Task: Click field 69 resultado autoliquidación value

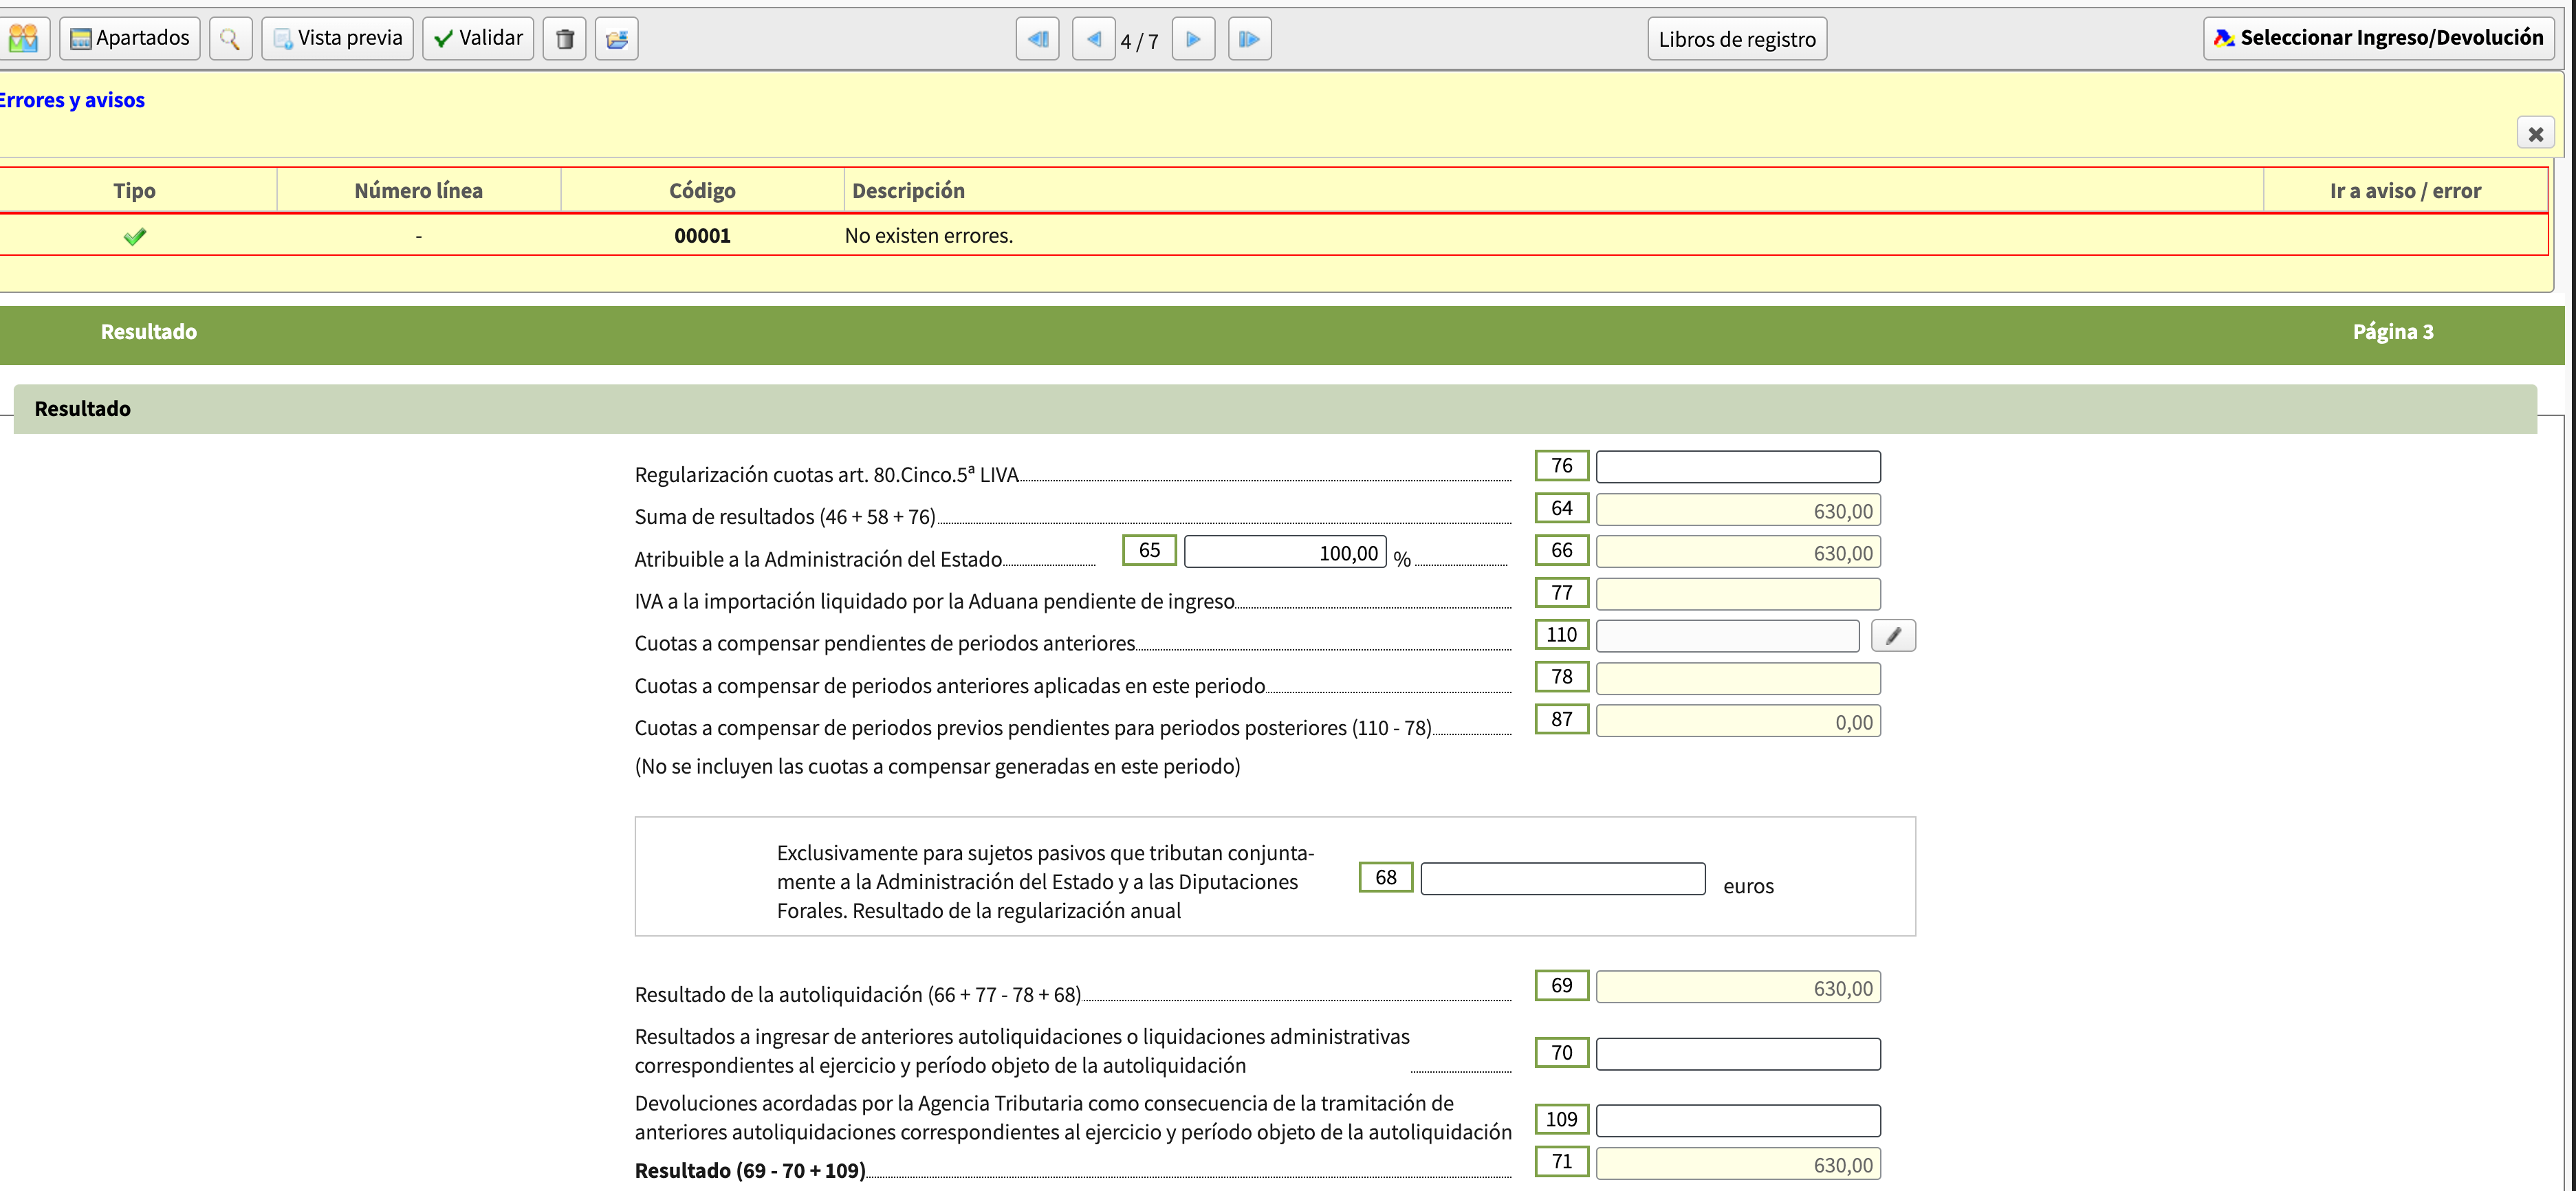Action: click(1738, 987)
